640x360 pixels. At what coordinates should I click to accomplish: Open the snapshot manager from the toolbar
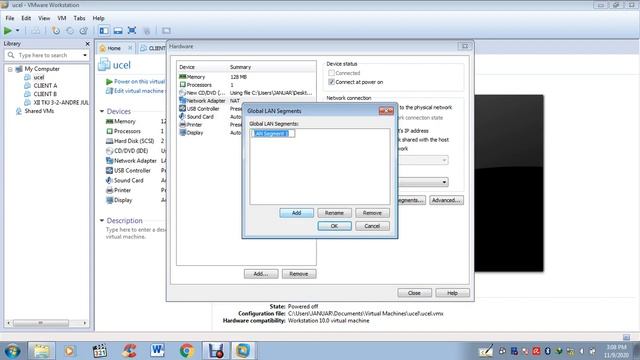point(84,31)
